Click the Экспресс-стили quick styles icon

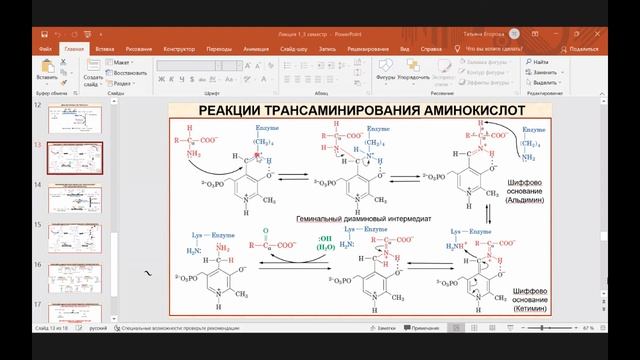tap(444, 65)
